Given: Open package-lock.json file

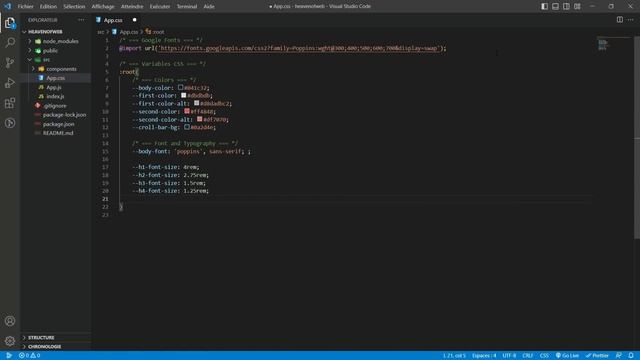Looking at the screenshot, I should tap(56, 115).
